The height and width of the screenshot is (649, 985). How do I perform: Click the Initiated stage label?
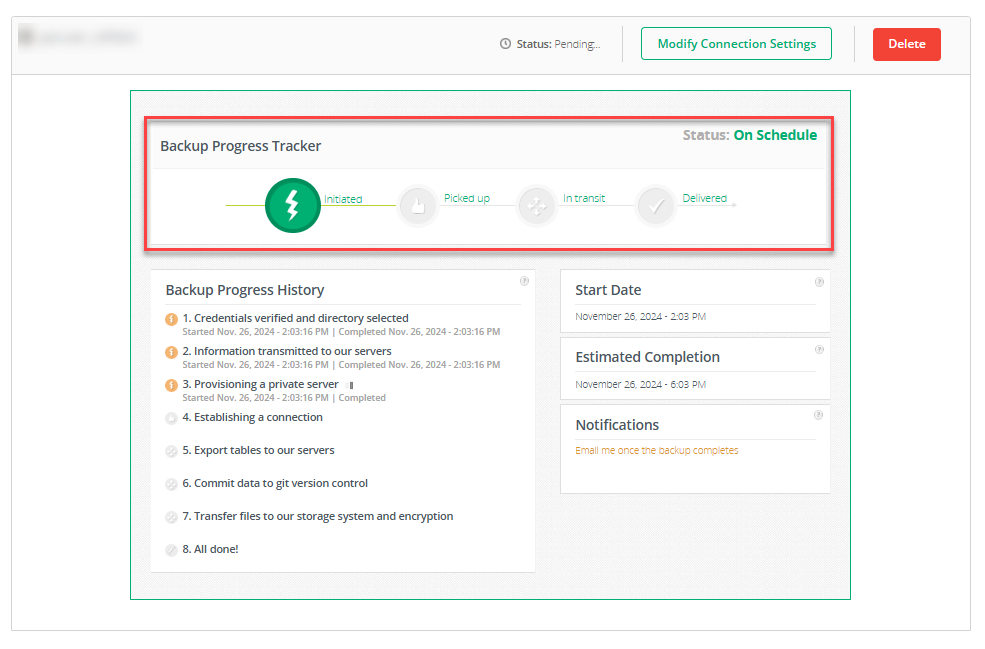tap(343, 199)
